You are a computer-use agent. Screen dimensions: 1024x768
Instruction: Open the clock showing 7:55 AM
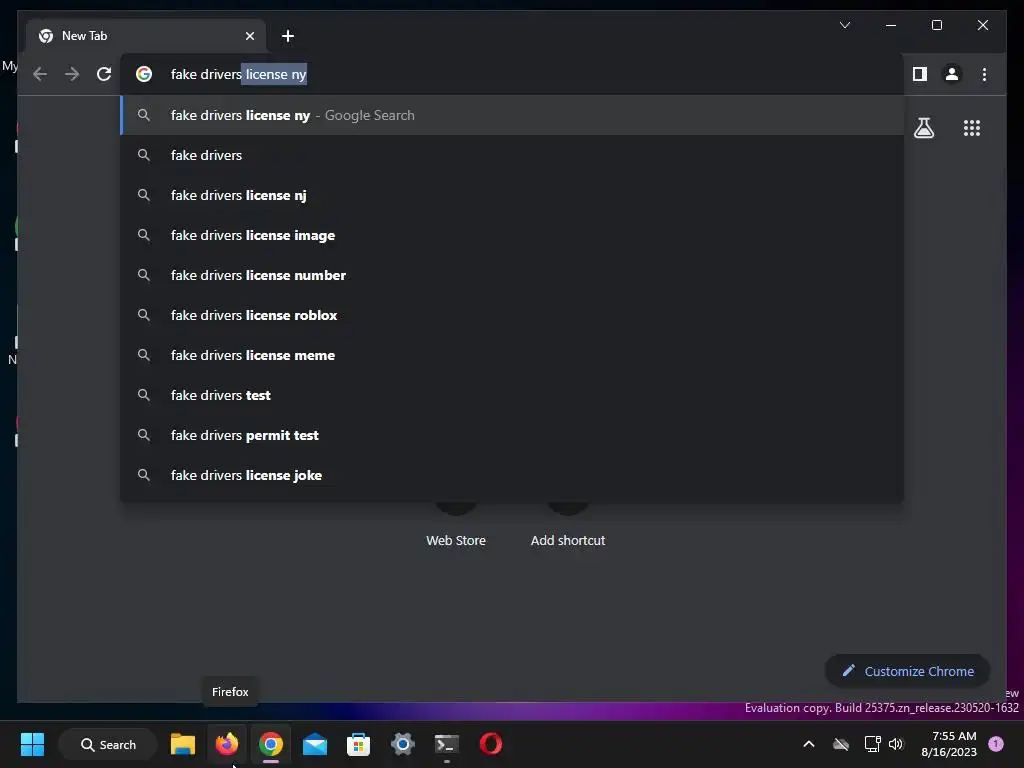click(x=949, y=744)
